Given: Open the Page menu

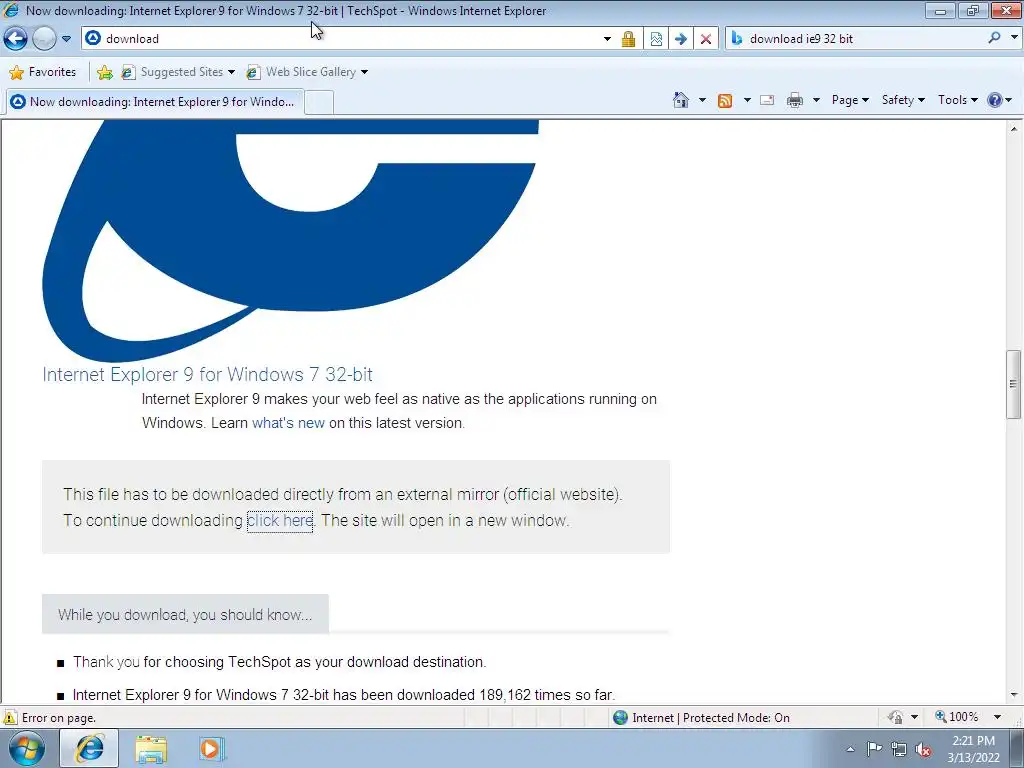Looking at the screenshot, I should pyautogui.click(x=850, y=100).
